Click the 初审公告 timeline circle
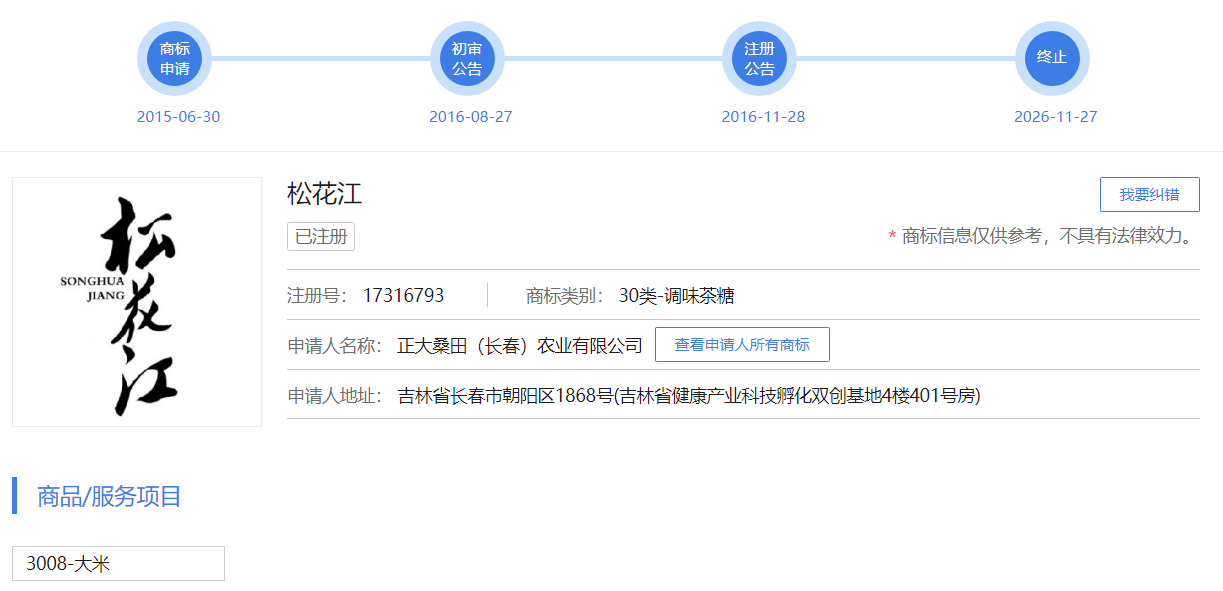Viewport: 1223px width, 591px height. tap(467, 58)
